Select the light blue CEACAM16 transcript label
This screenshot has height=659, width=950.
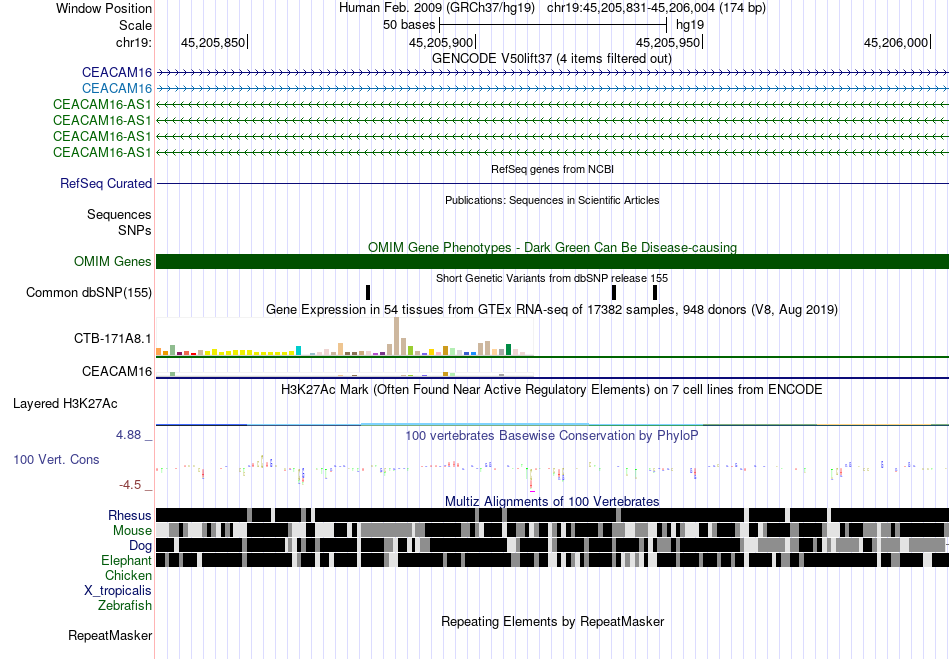[x=117, y=88]
